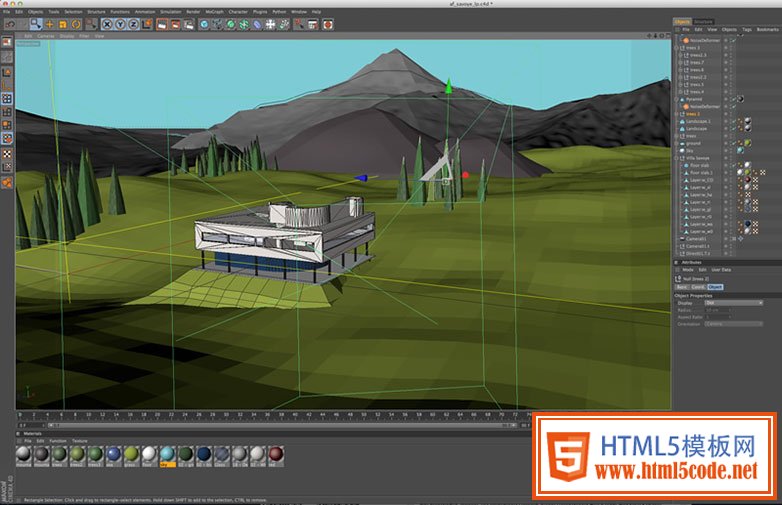This screenshot has width=782, height=505.
Task: Open Object Manager Tags menu
Action: click(x=747, y=29)
